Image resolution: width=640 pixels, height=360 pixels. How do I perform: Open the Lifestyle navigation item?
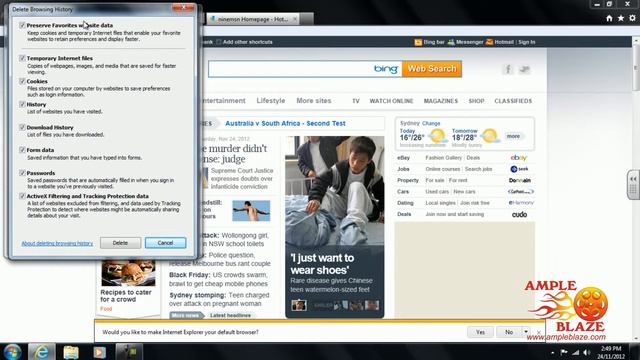pyautogui.click(x=271, y=100)
